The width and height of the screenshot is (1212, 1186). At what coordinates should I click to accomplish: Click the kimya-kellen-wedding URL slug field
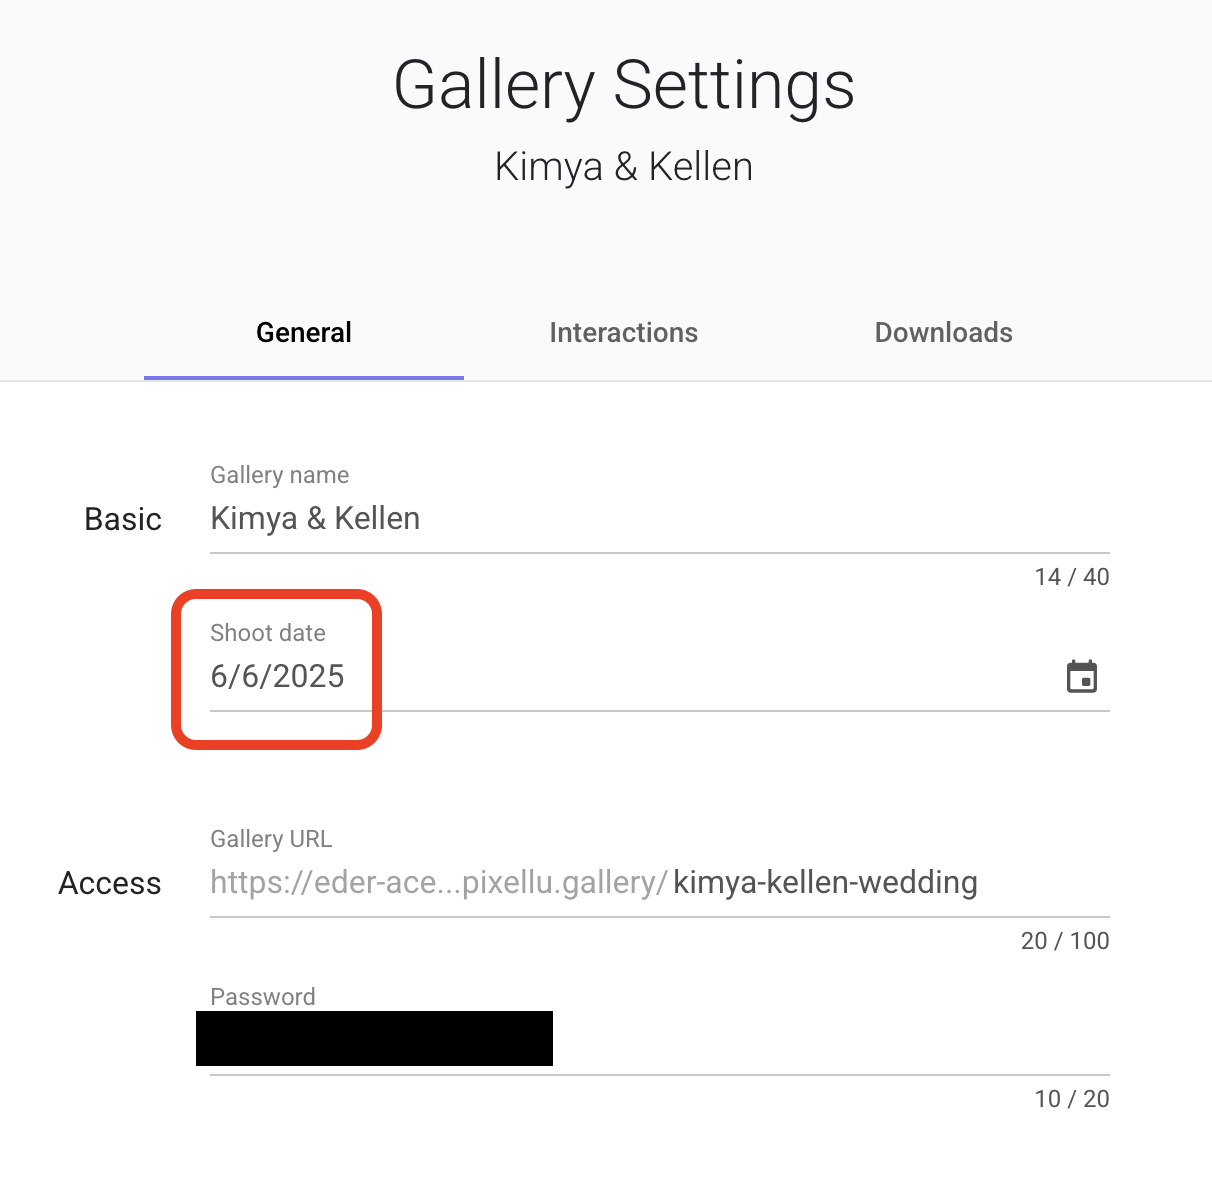click(826, 883)
